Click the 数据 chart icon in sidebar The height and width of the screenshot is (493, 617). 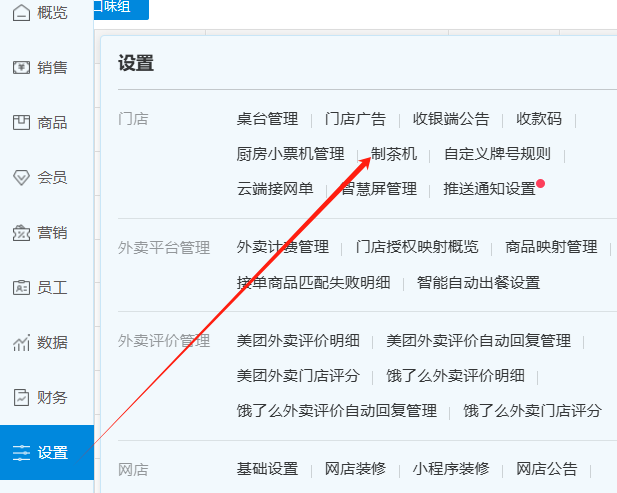point(21,343)
